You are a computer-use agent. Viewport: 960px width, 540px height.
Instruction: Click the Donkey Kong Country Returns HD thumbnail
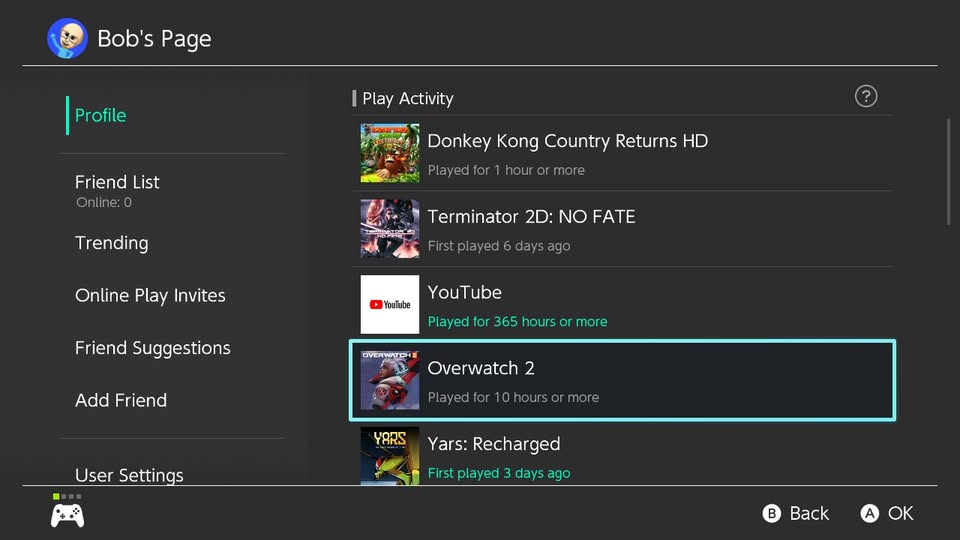[390, 153]
